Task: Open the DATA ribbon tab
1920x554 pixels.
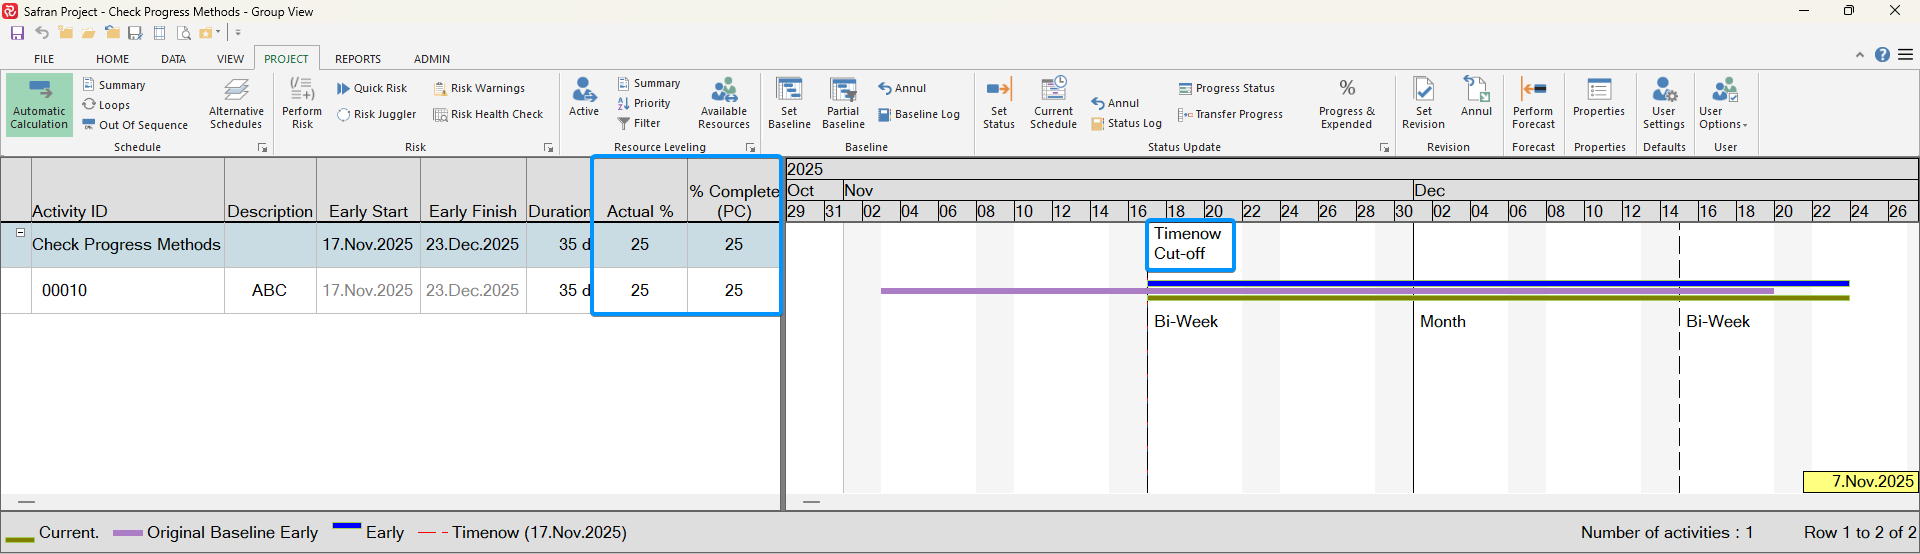Action: pos(173,59)
